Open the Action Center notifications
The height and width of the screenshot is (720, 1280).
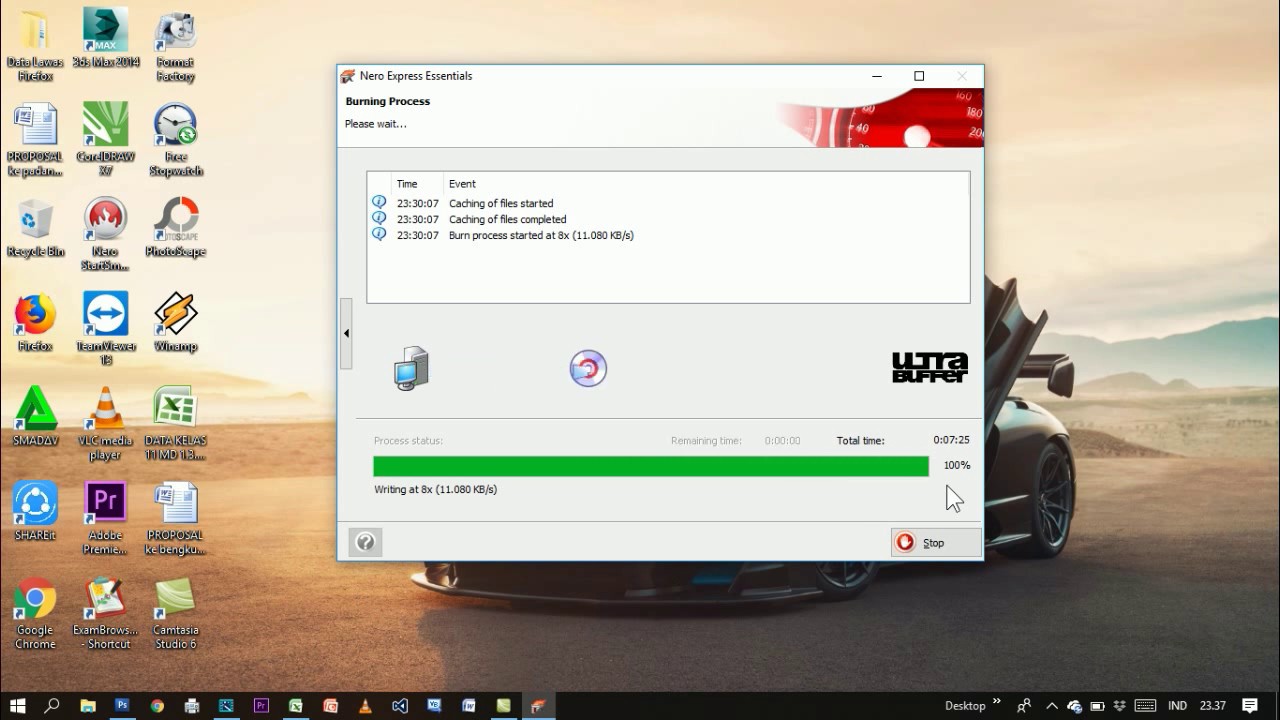coord(1250,705)
